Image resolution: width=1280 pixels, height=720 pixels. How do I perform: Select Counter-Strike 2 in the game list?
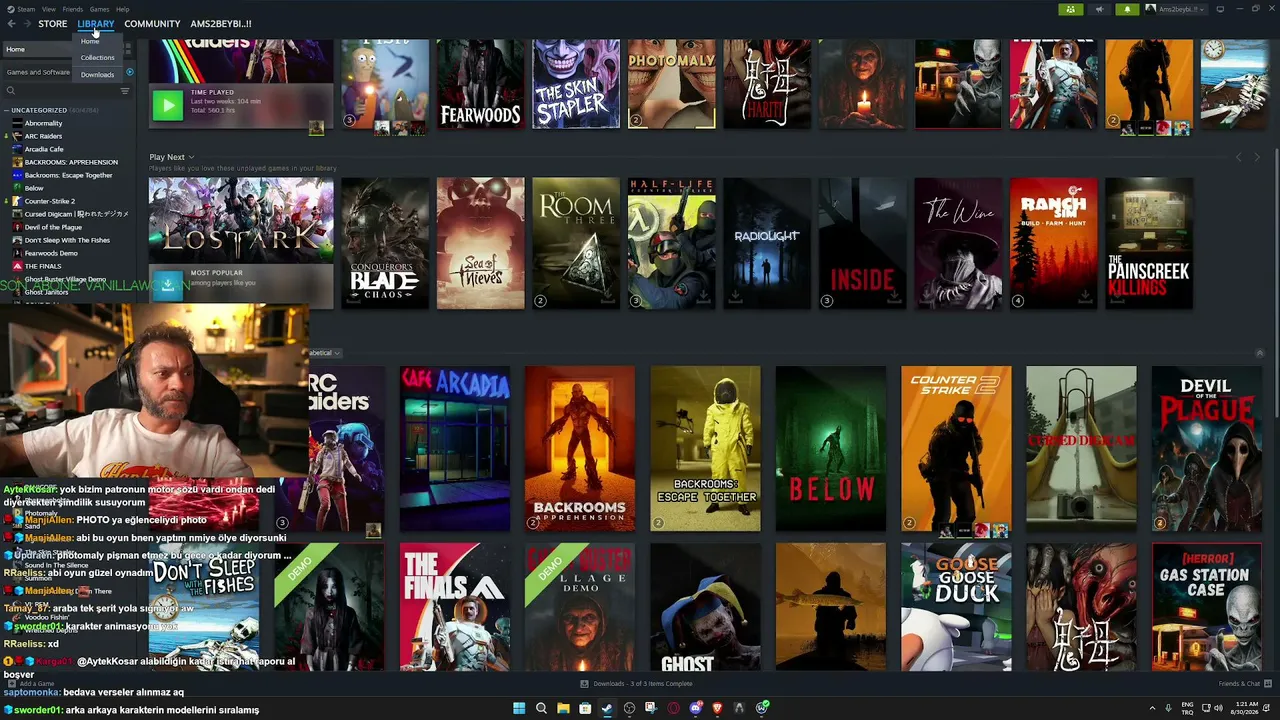click(x=49, y=201)
